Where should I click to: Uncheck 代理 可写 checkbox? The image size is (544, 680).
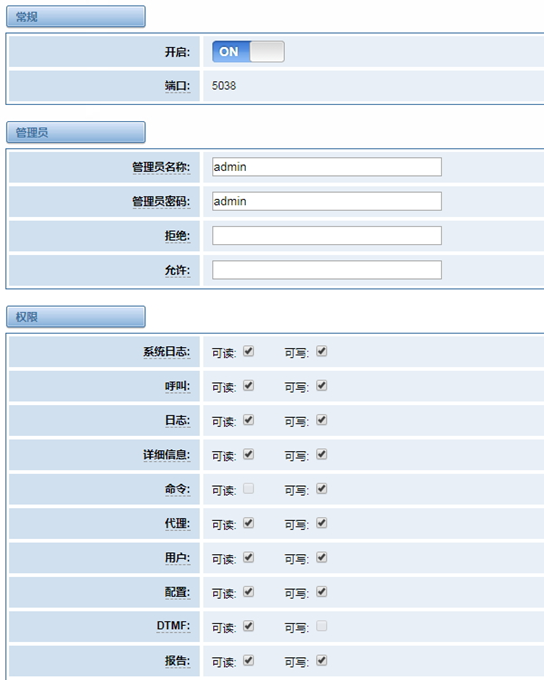point(321,523)
